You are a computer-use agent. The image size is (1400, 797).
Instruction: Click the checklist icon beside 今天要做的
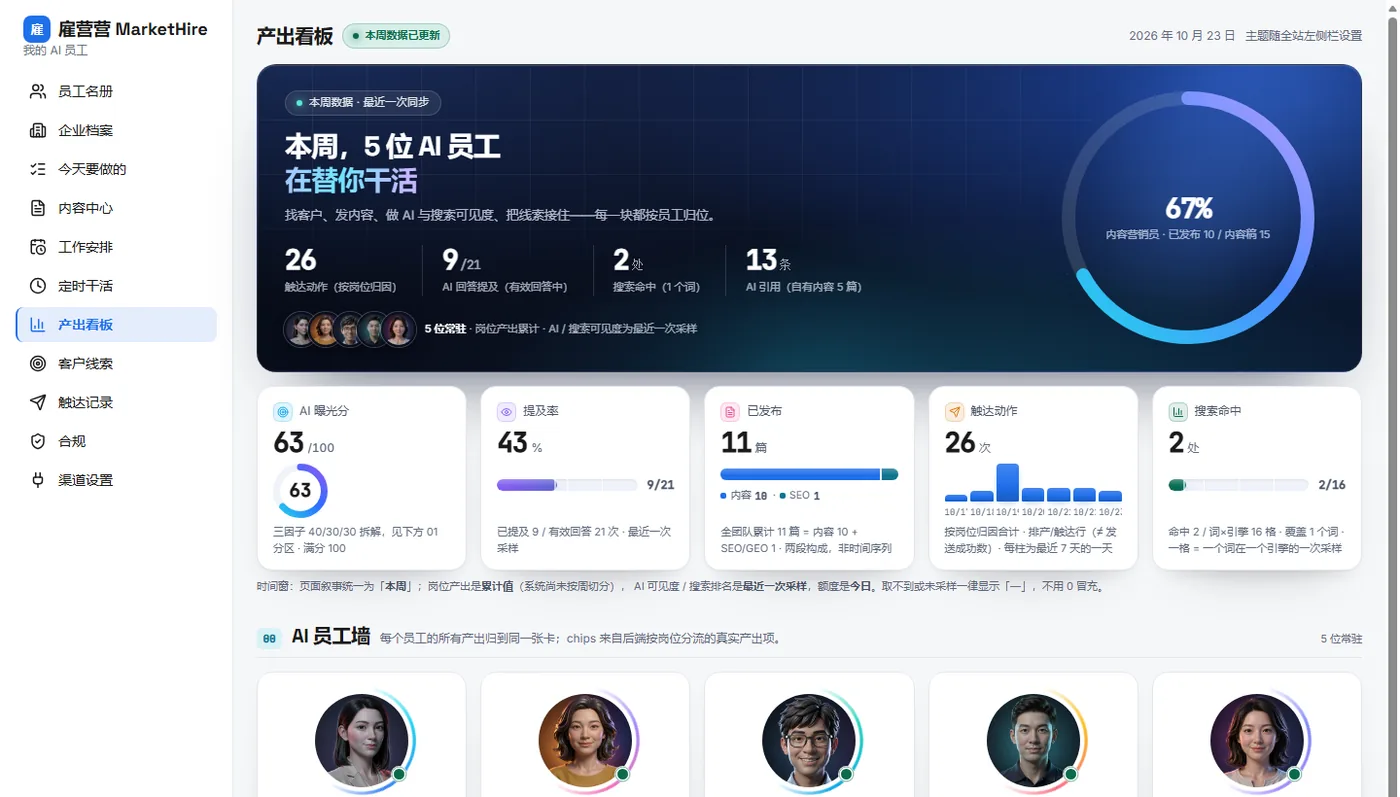[x=38, y=169]
